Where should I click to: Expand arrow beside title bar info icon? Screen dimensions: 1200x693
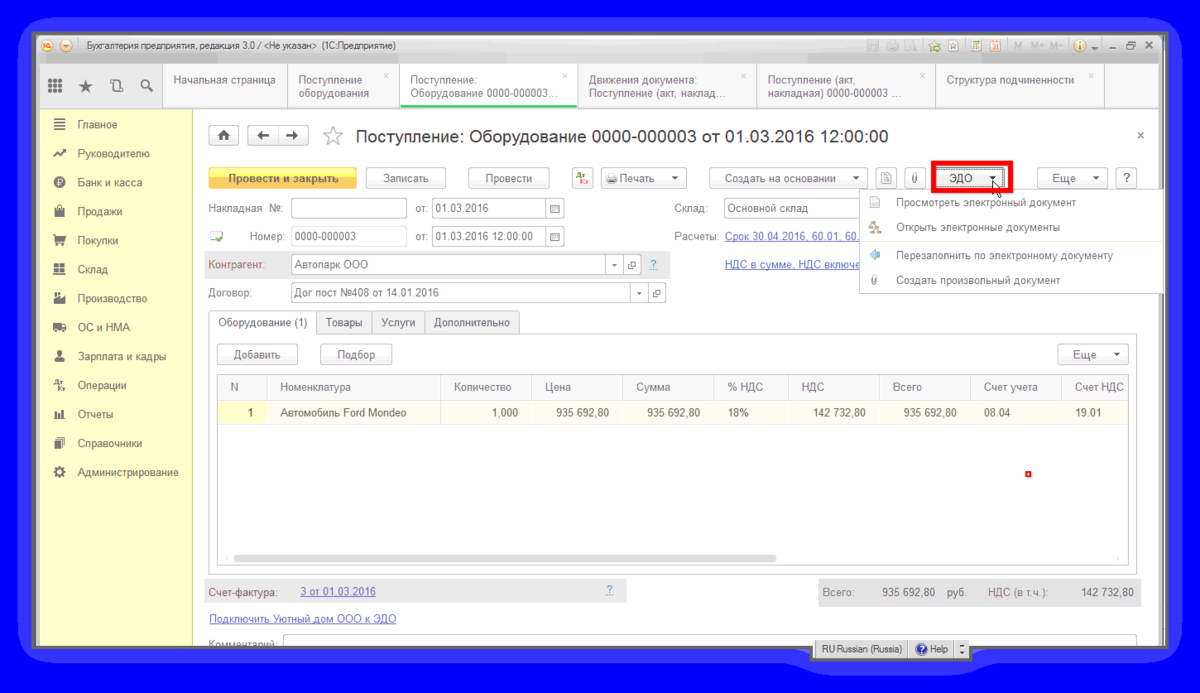[x=1095, y=47]
